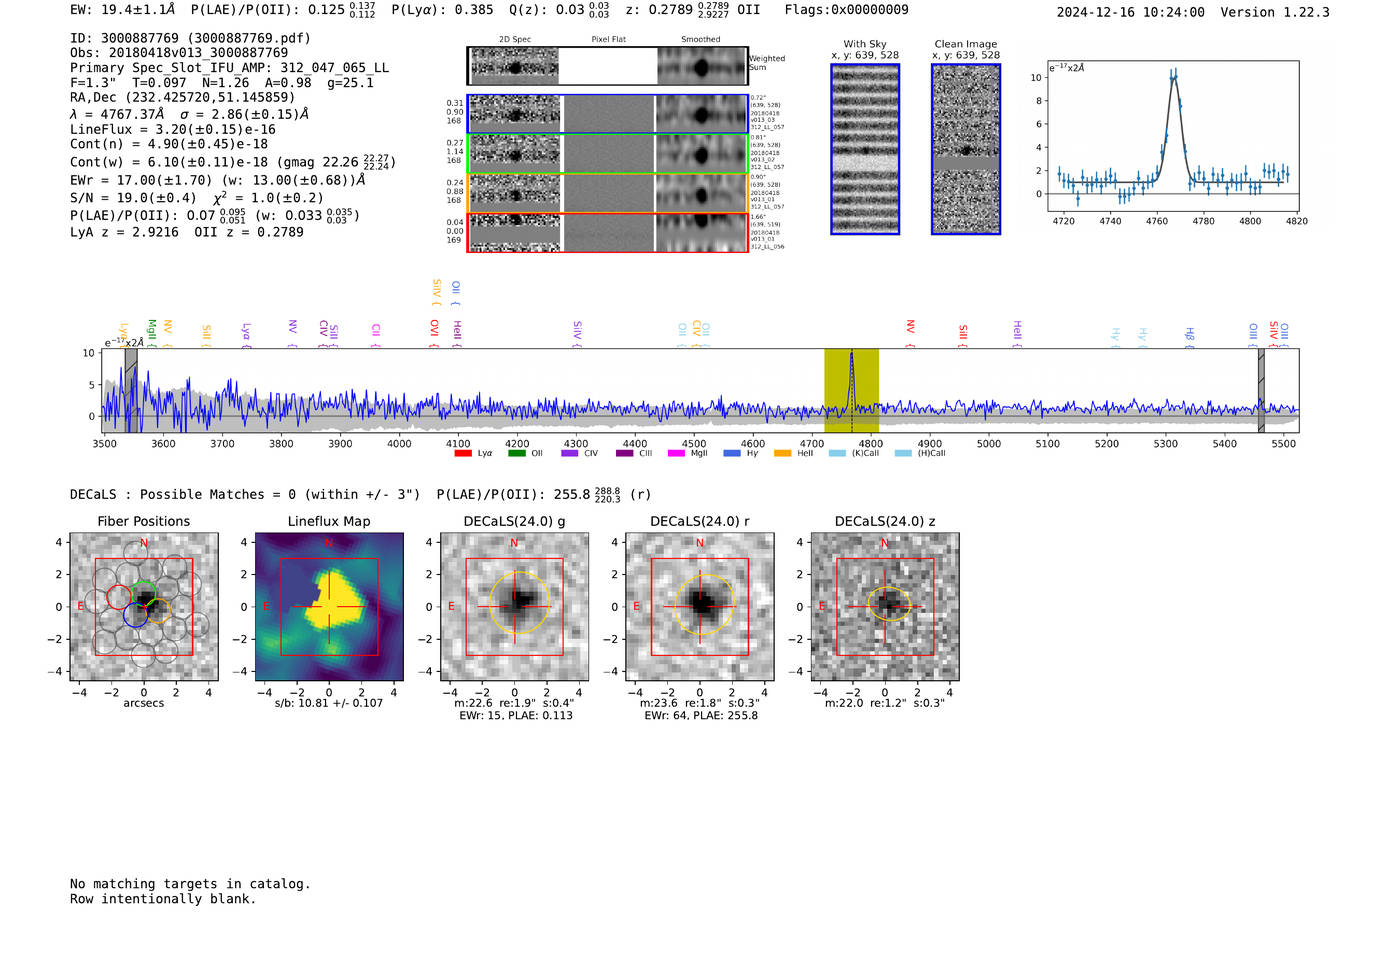Click the magenta CII line marker
This screenshot has width=1400, height=953.
click(376, 334)
